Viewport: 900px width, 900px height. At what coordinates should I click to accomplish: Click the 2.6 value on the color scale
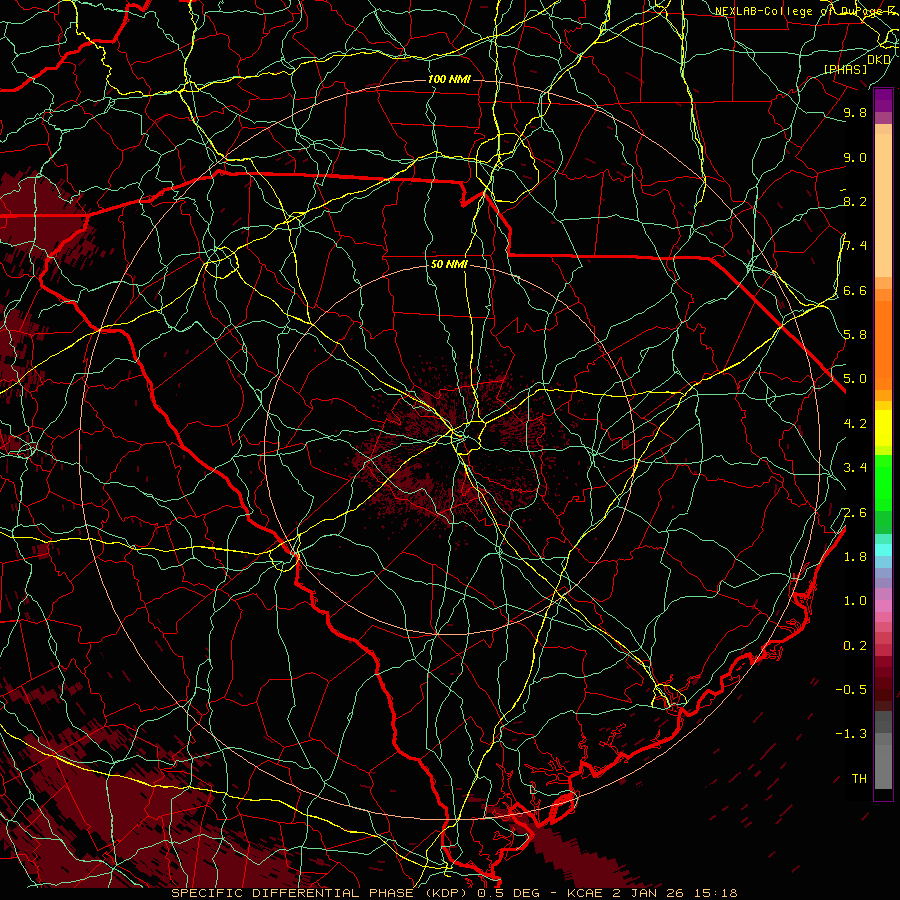point(855,512)
